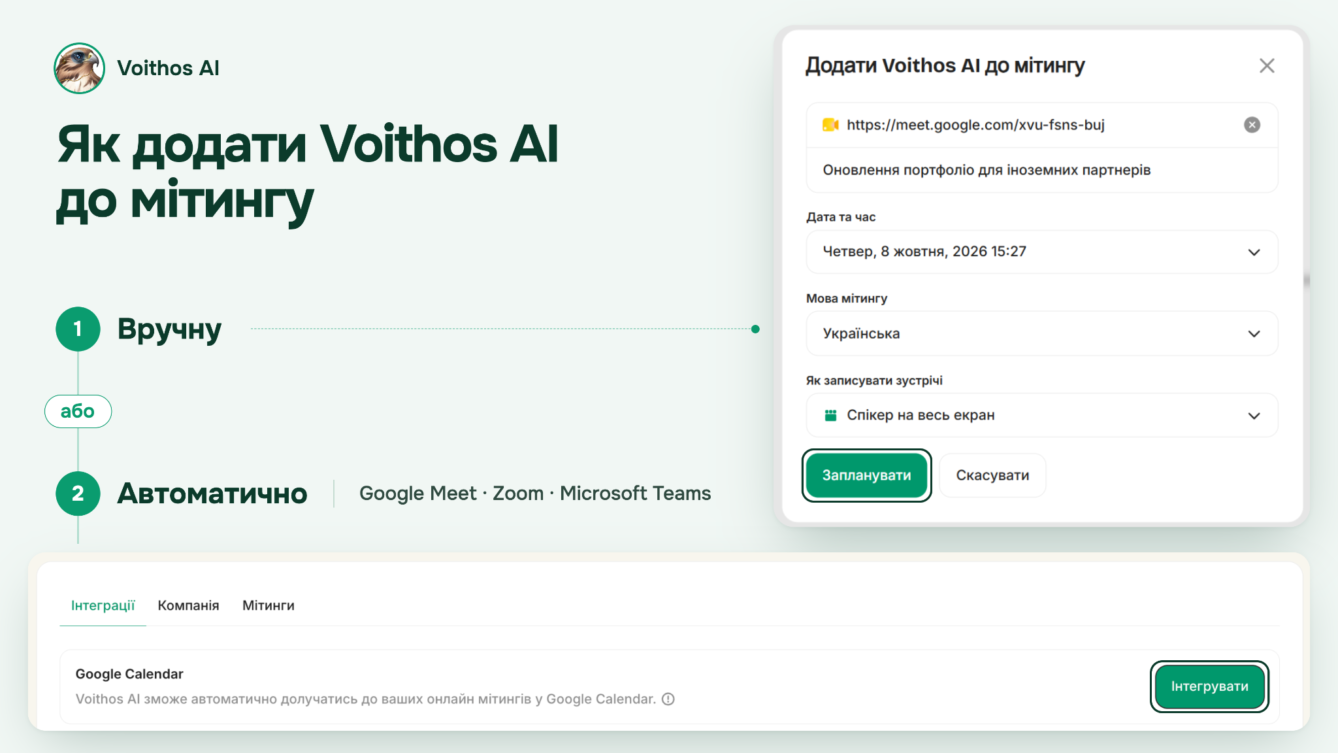
Task: Click the Google Calendar integration title
Action: (129, 674)
